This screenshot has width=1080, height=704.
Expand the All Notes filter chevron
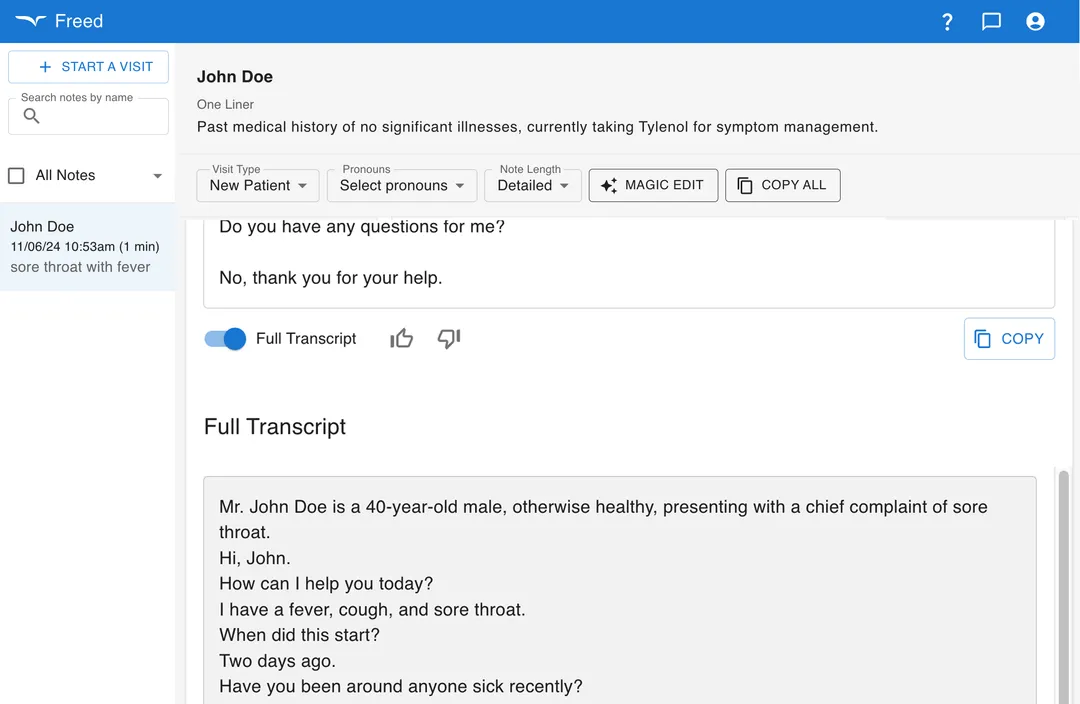[157, 175]
